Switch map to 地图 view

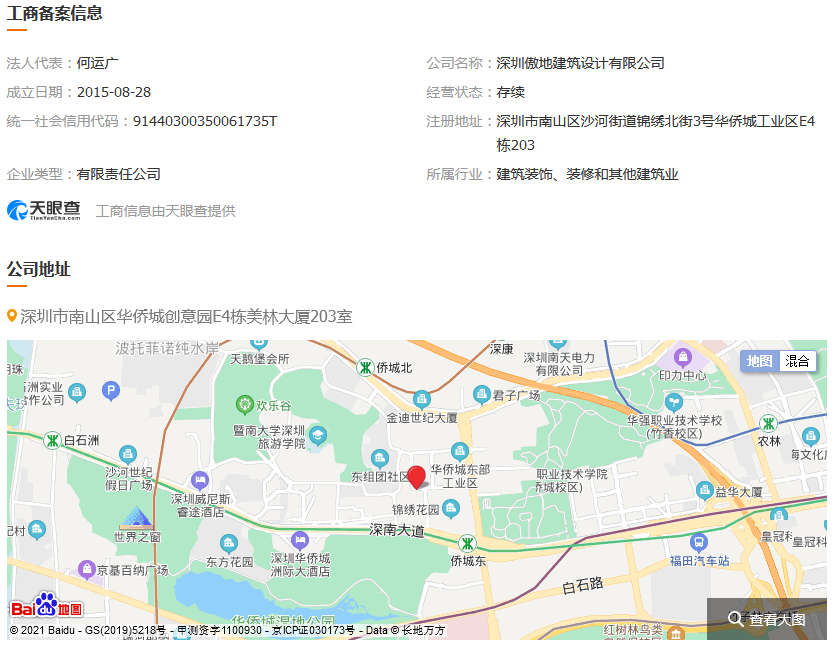[x=759, y=362]
